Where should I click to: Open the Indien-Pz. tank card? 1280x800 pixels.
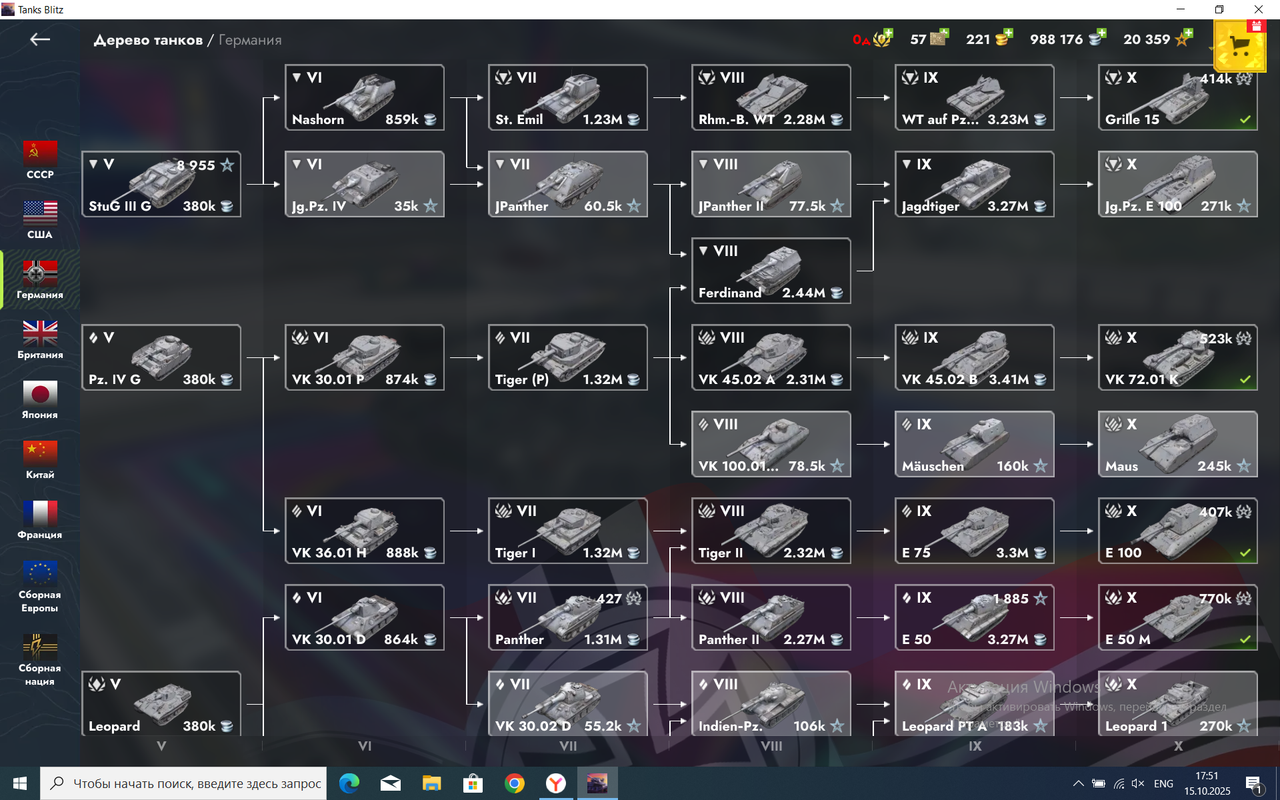(x=771, y=704)
